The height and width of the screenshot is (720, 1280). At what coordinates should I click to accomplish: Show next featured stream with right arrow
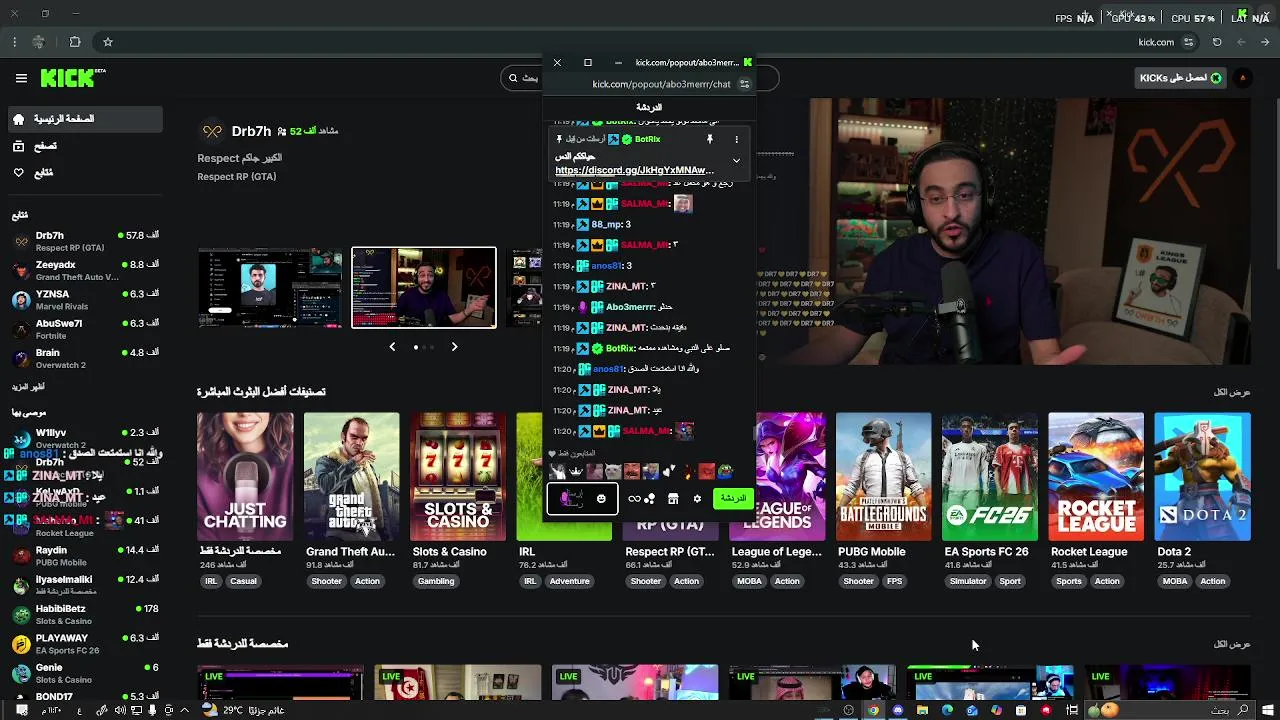(454, 347)
